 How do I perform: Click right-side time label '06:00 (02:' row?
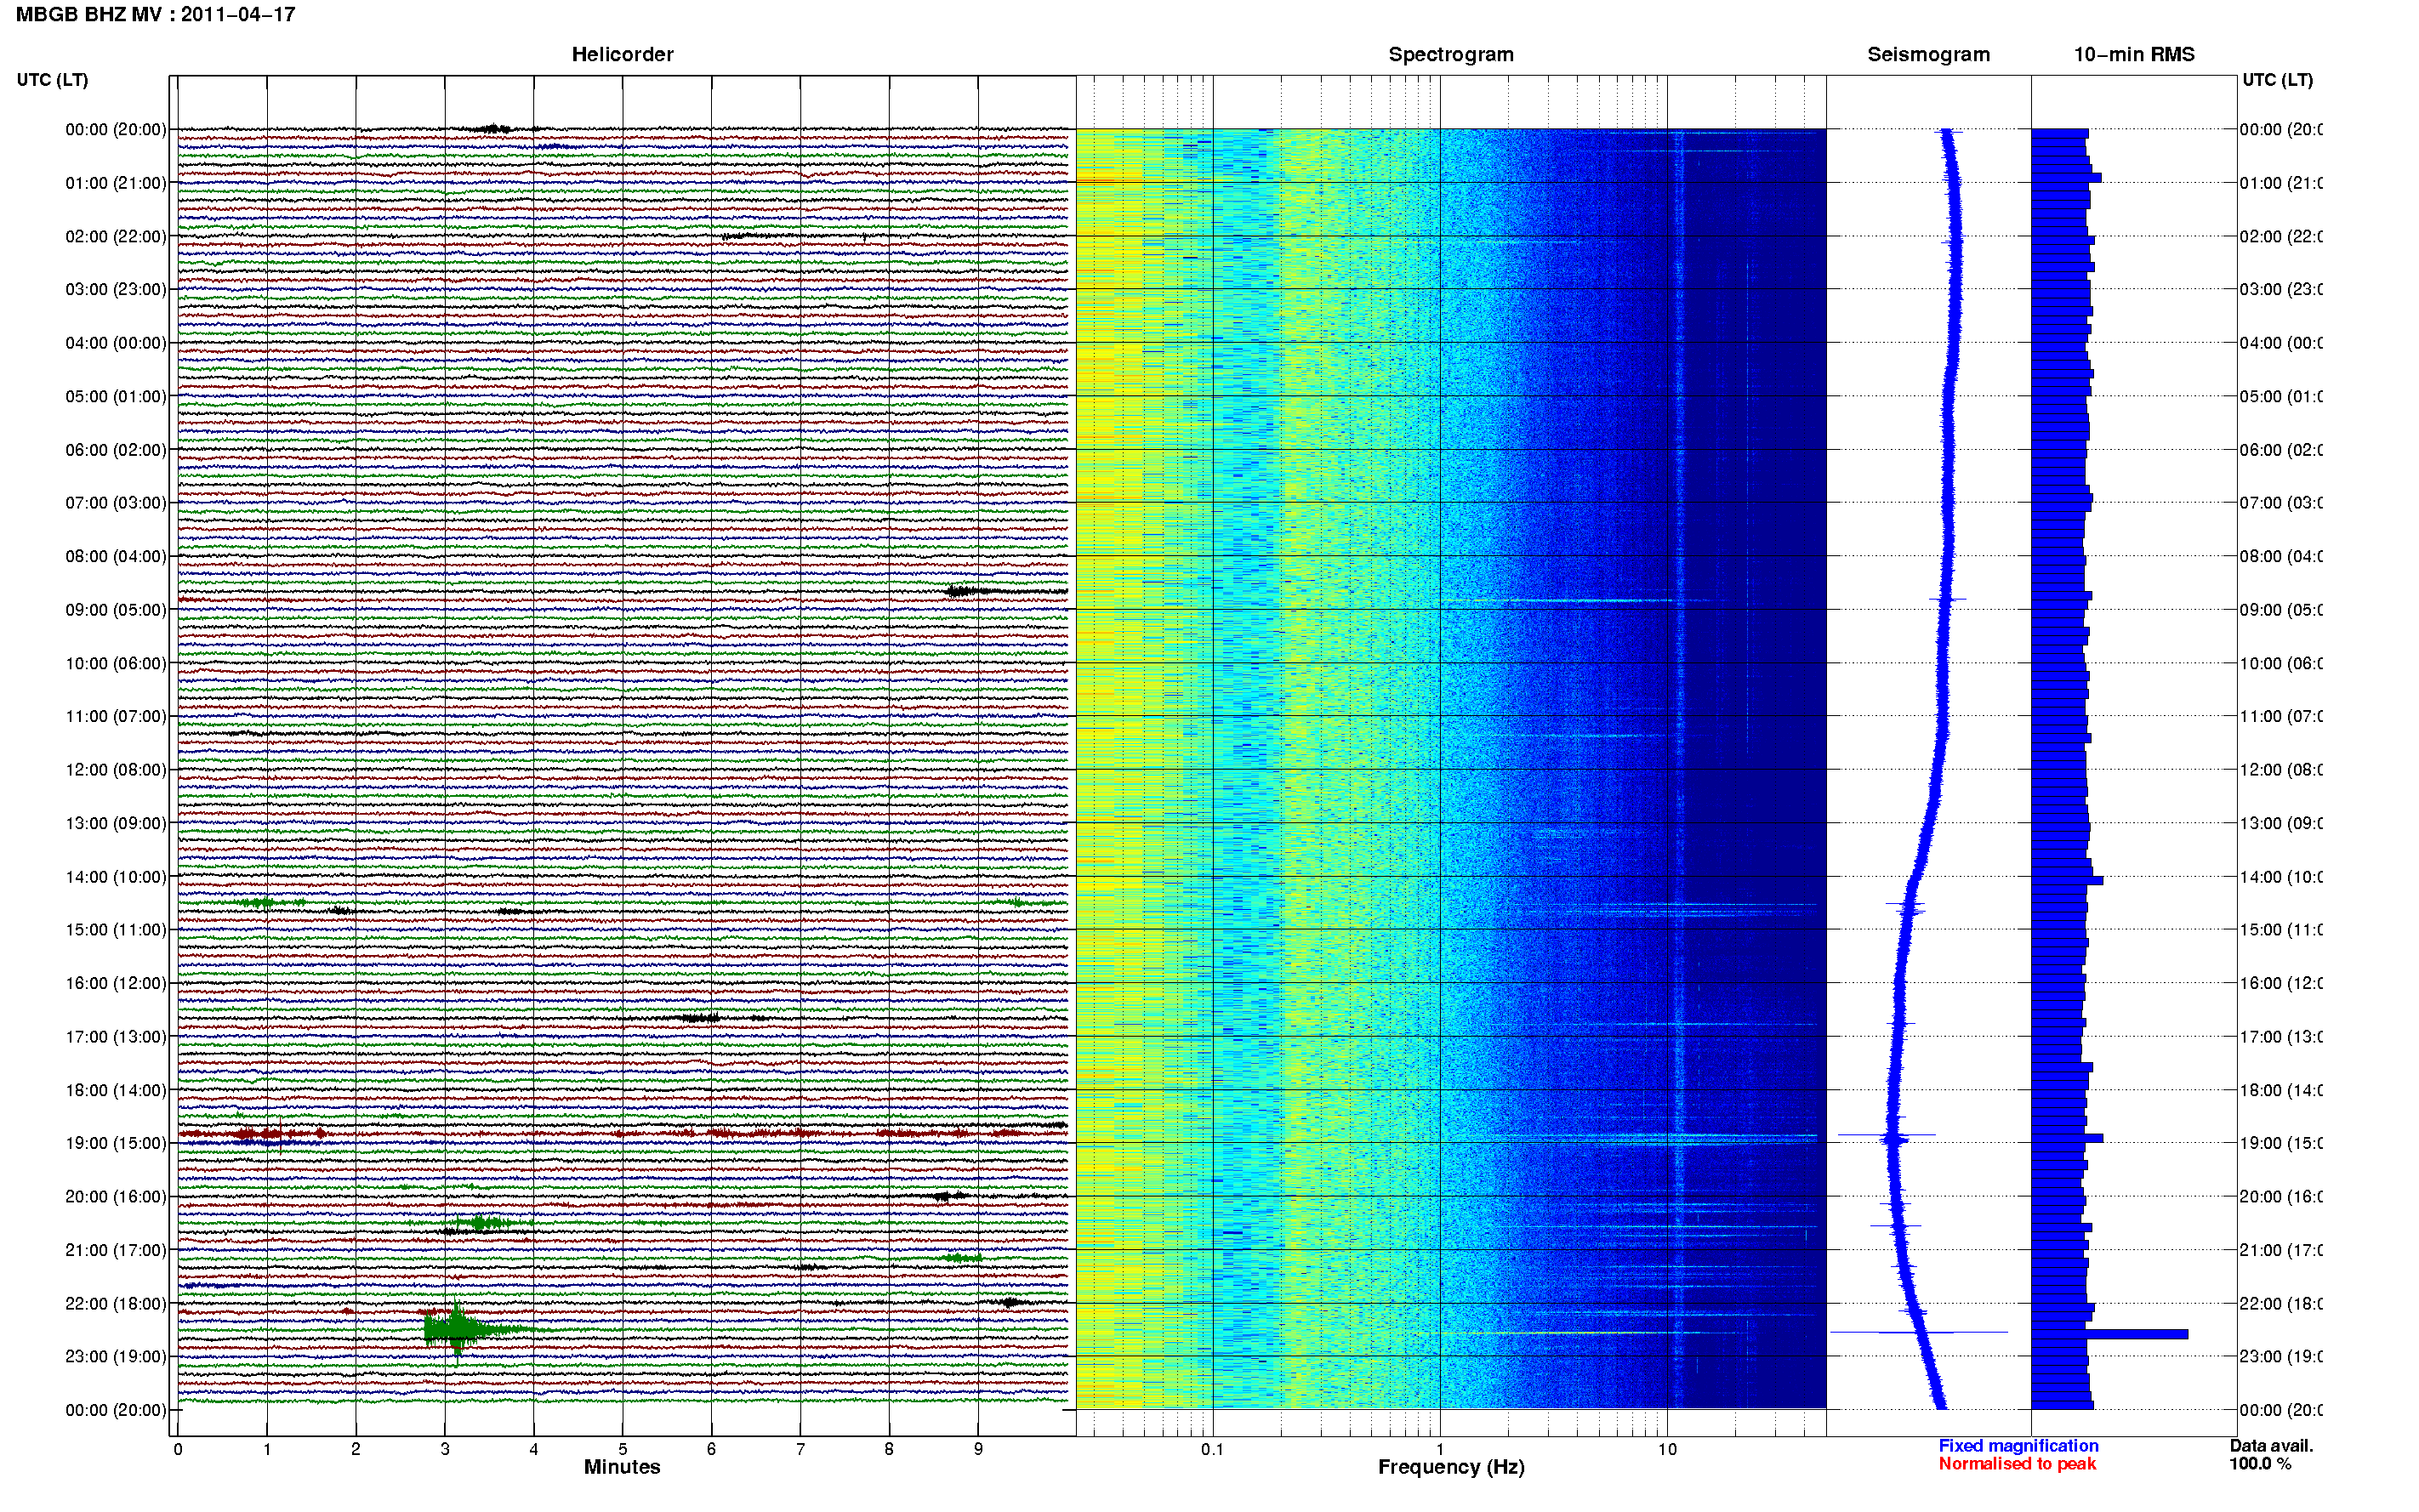[x=2280, y=450]
